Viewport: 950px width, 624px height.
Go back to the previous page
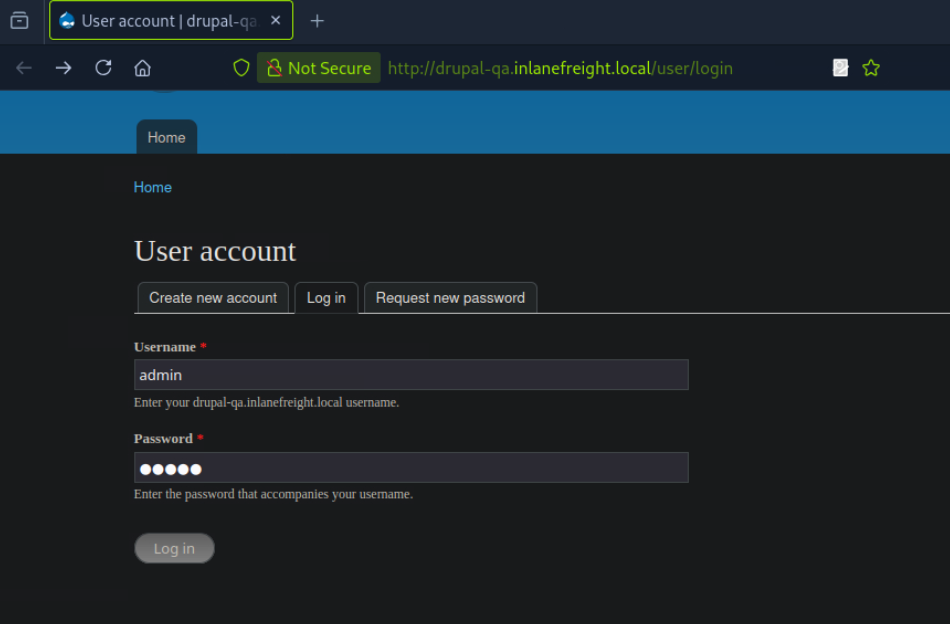24,68
